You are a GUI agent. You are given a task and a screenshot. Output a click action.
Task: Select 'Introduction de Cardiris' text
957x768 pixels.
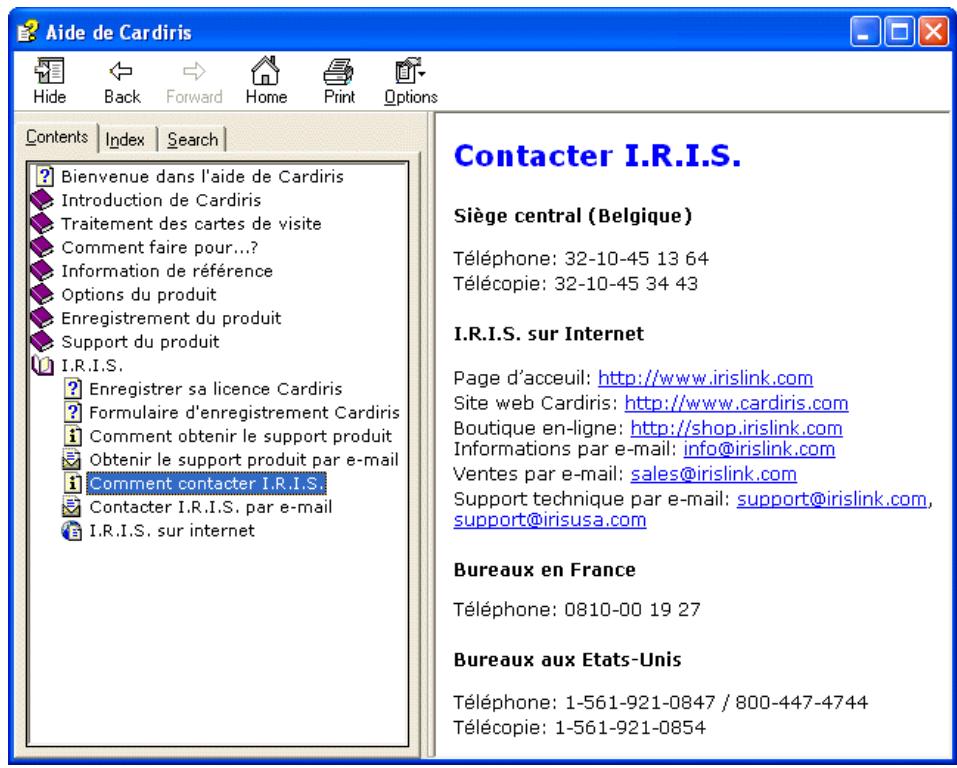point(161,200)
